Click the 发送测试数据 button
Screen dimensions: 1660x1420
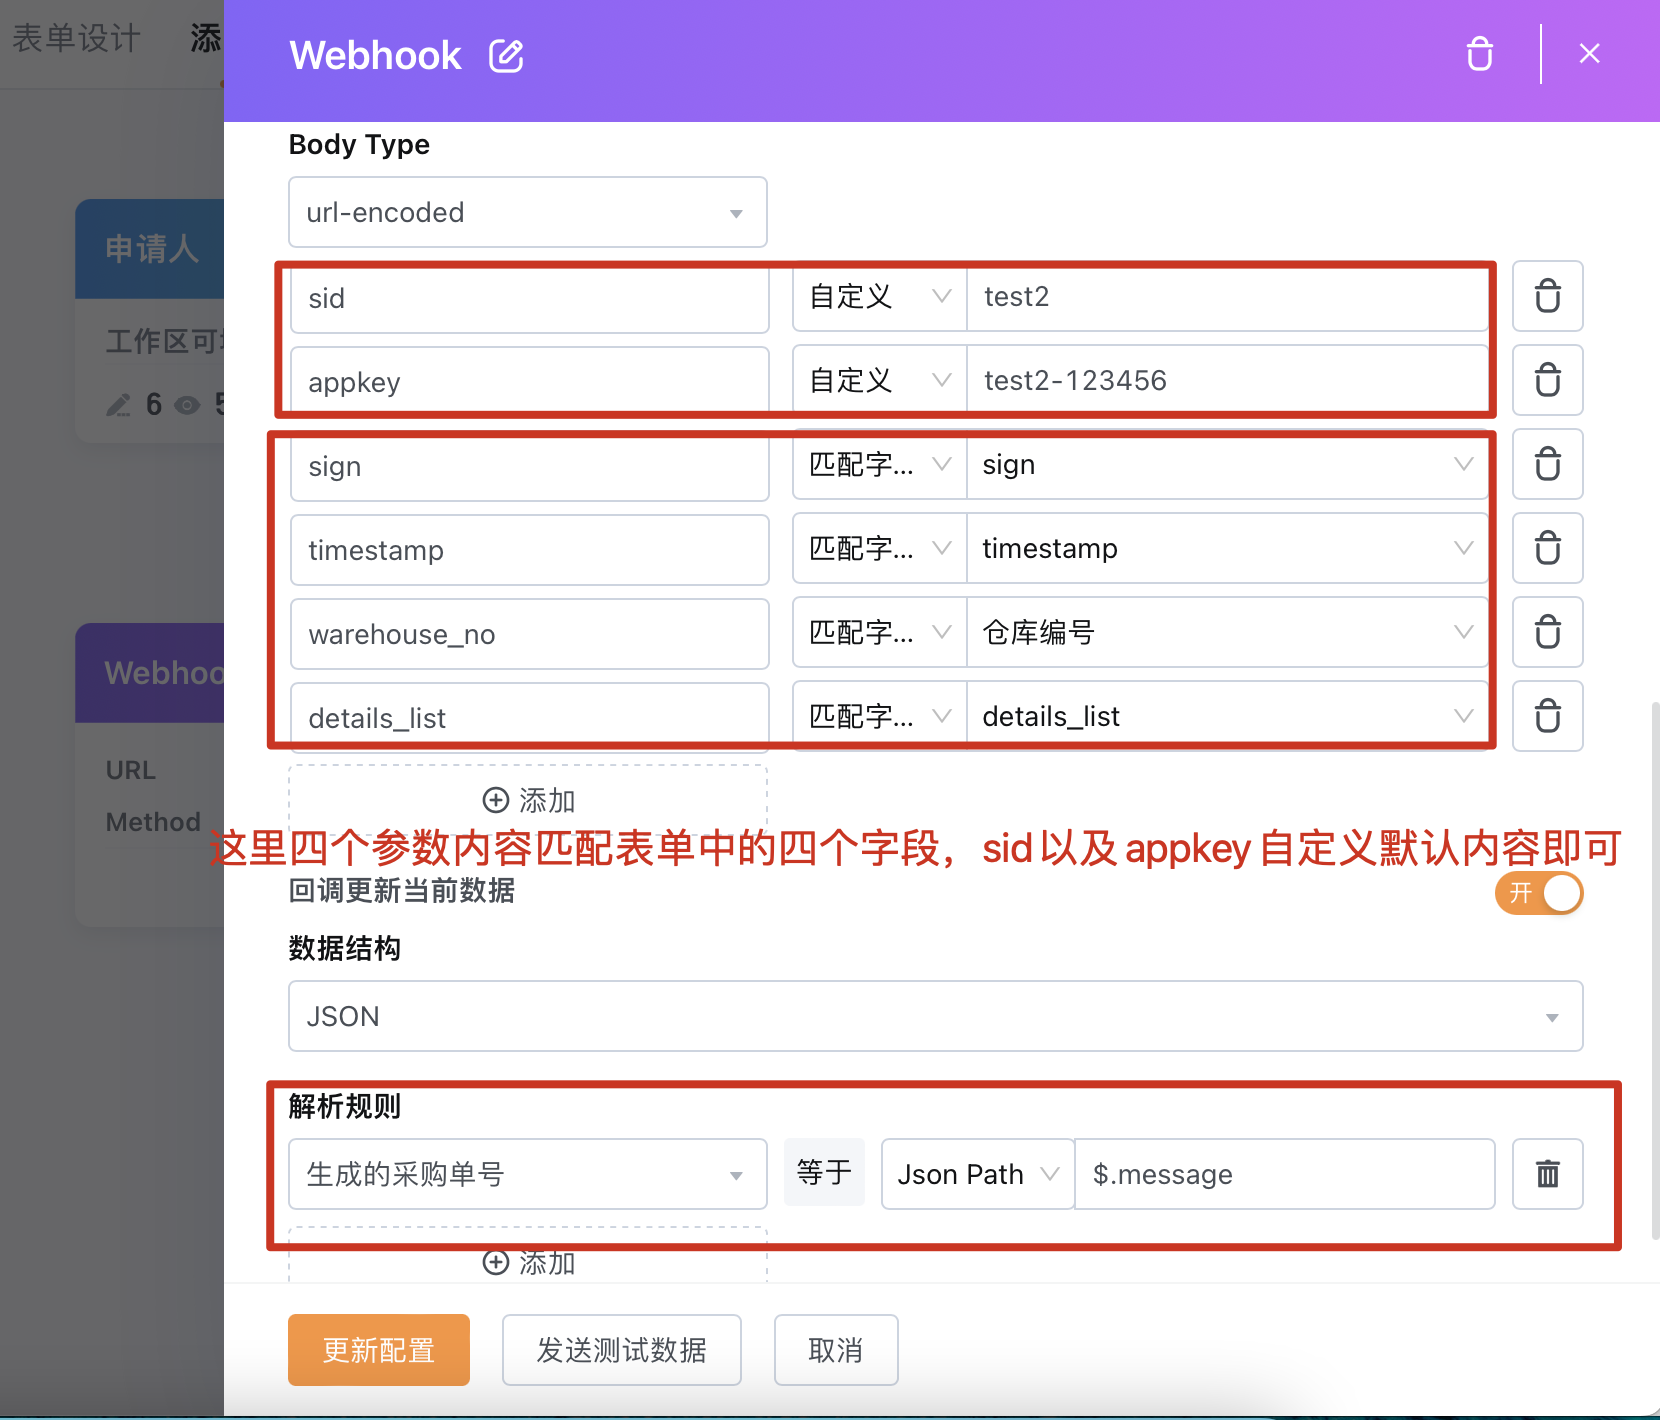(x=622, y=1350)
